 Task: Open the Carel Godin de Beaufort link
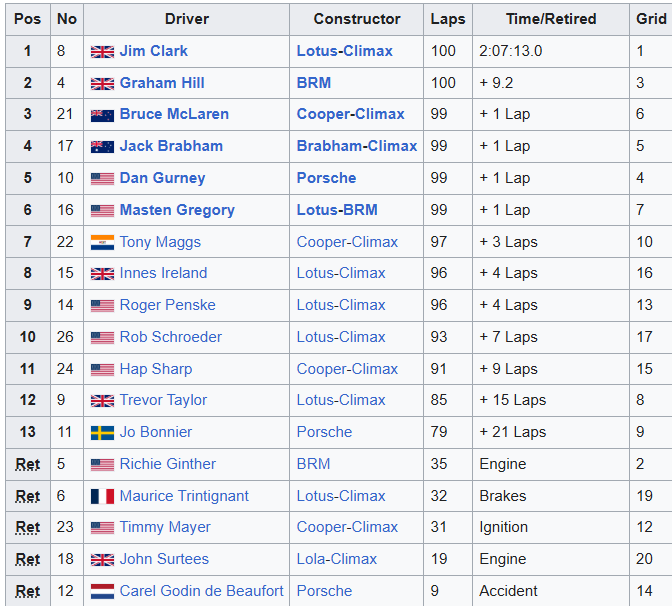201,591
